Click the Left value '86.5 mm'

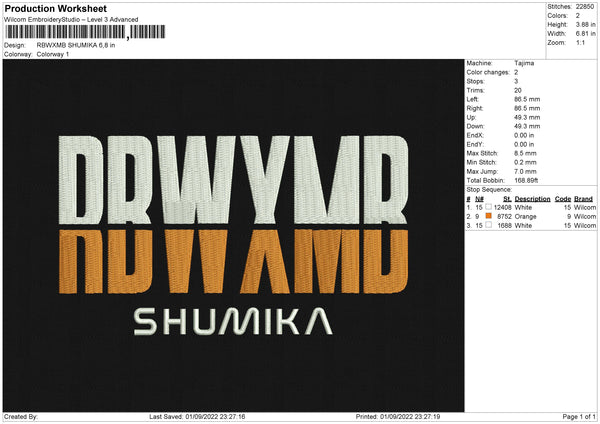point(527,99)
